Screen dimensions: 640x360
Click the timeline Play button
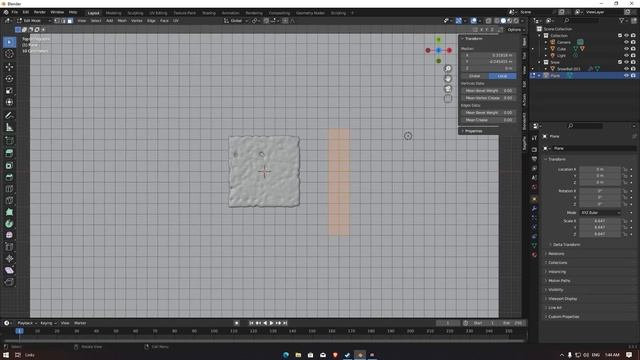tap(271, 323)
